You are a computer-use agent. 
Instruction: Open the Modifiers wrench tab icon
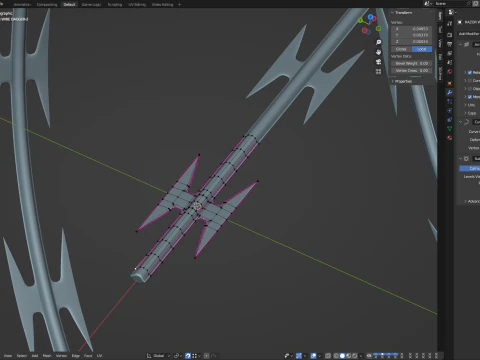[449, 92]
